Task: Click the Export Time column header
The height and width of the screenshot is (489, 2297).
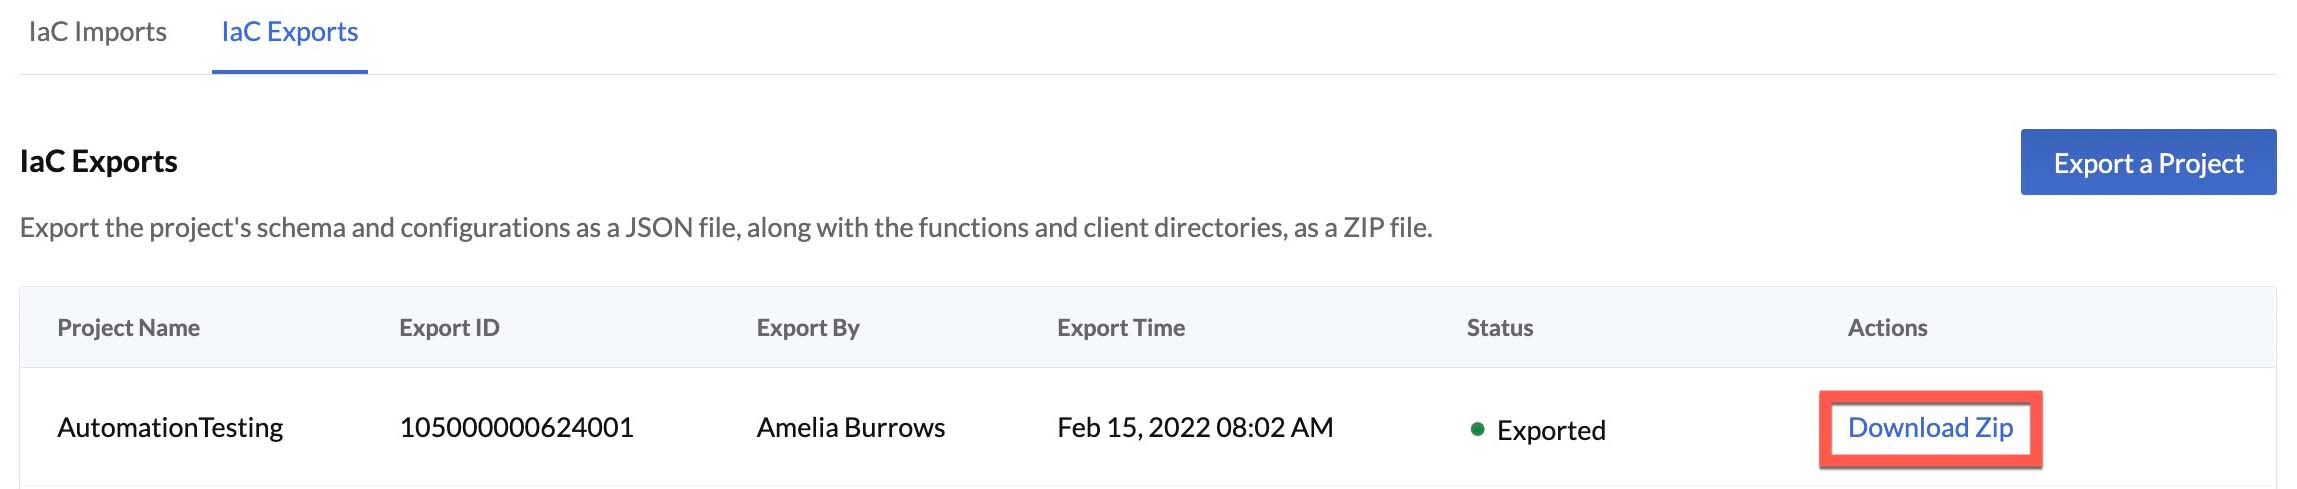Action: pyautogui.click(x=1121, y=328)
